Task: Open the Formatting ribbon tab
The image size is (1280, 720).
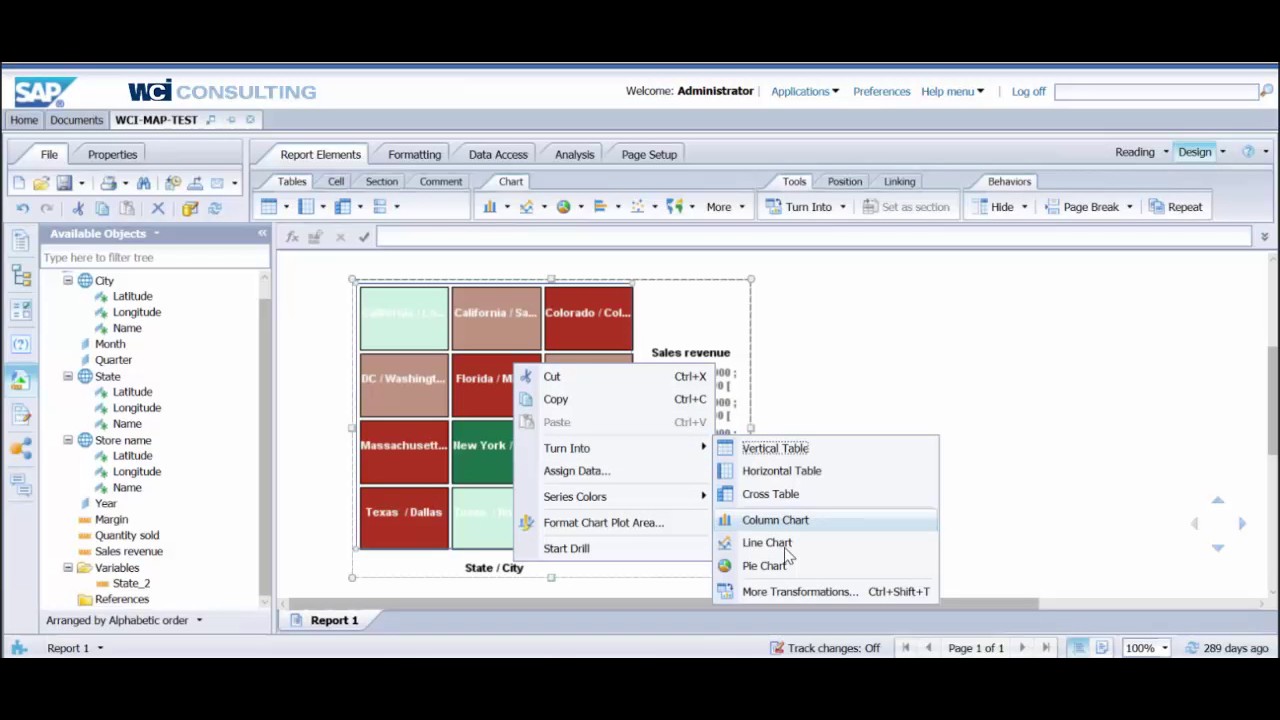Action: pyautogui.click(x=414, y=154)
